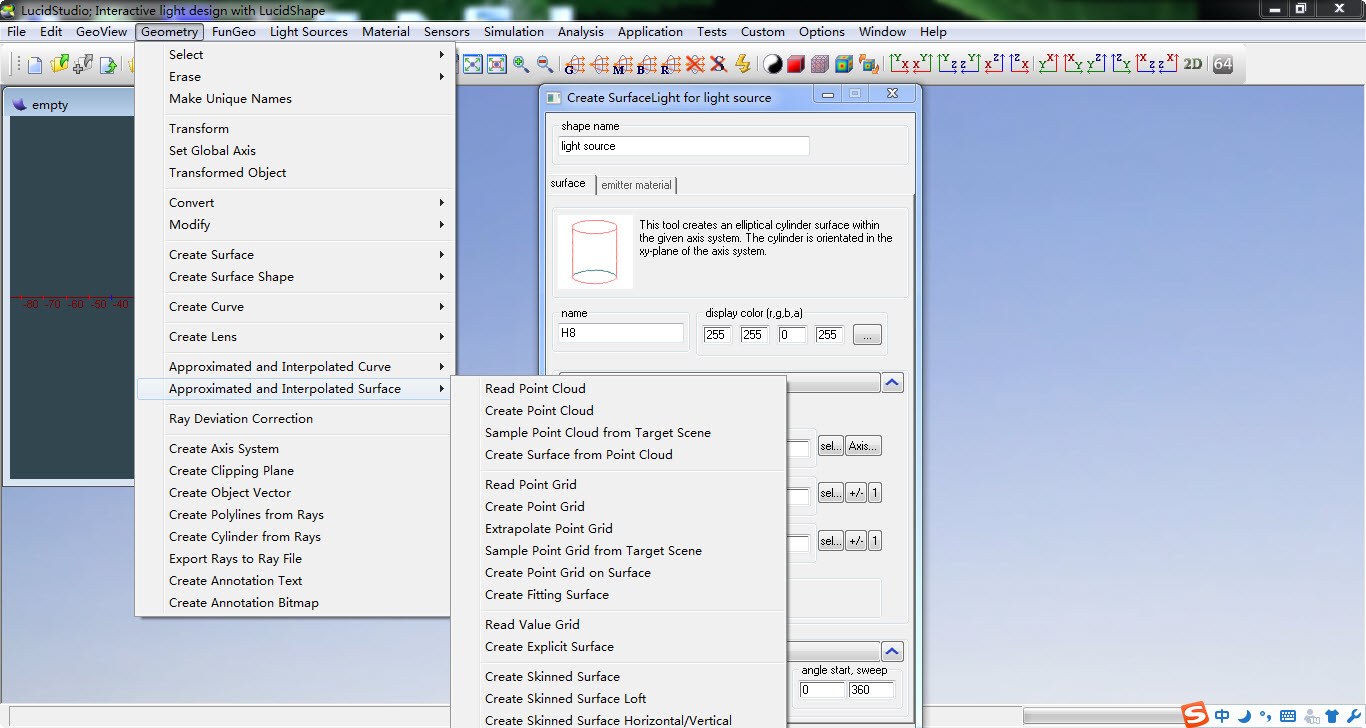1366x728 pixels.
Task: Click the Axis... button
Action: tap(864, 446)
